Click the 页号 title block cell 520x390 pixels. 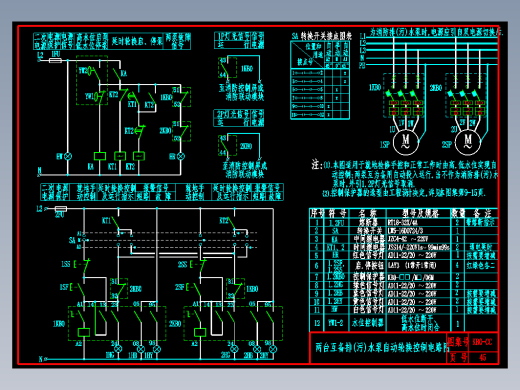(x=458, y=357)
